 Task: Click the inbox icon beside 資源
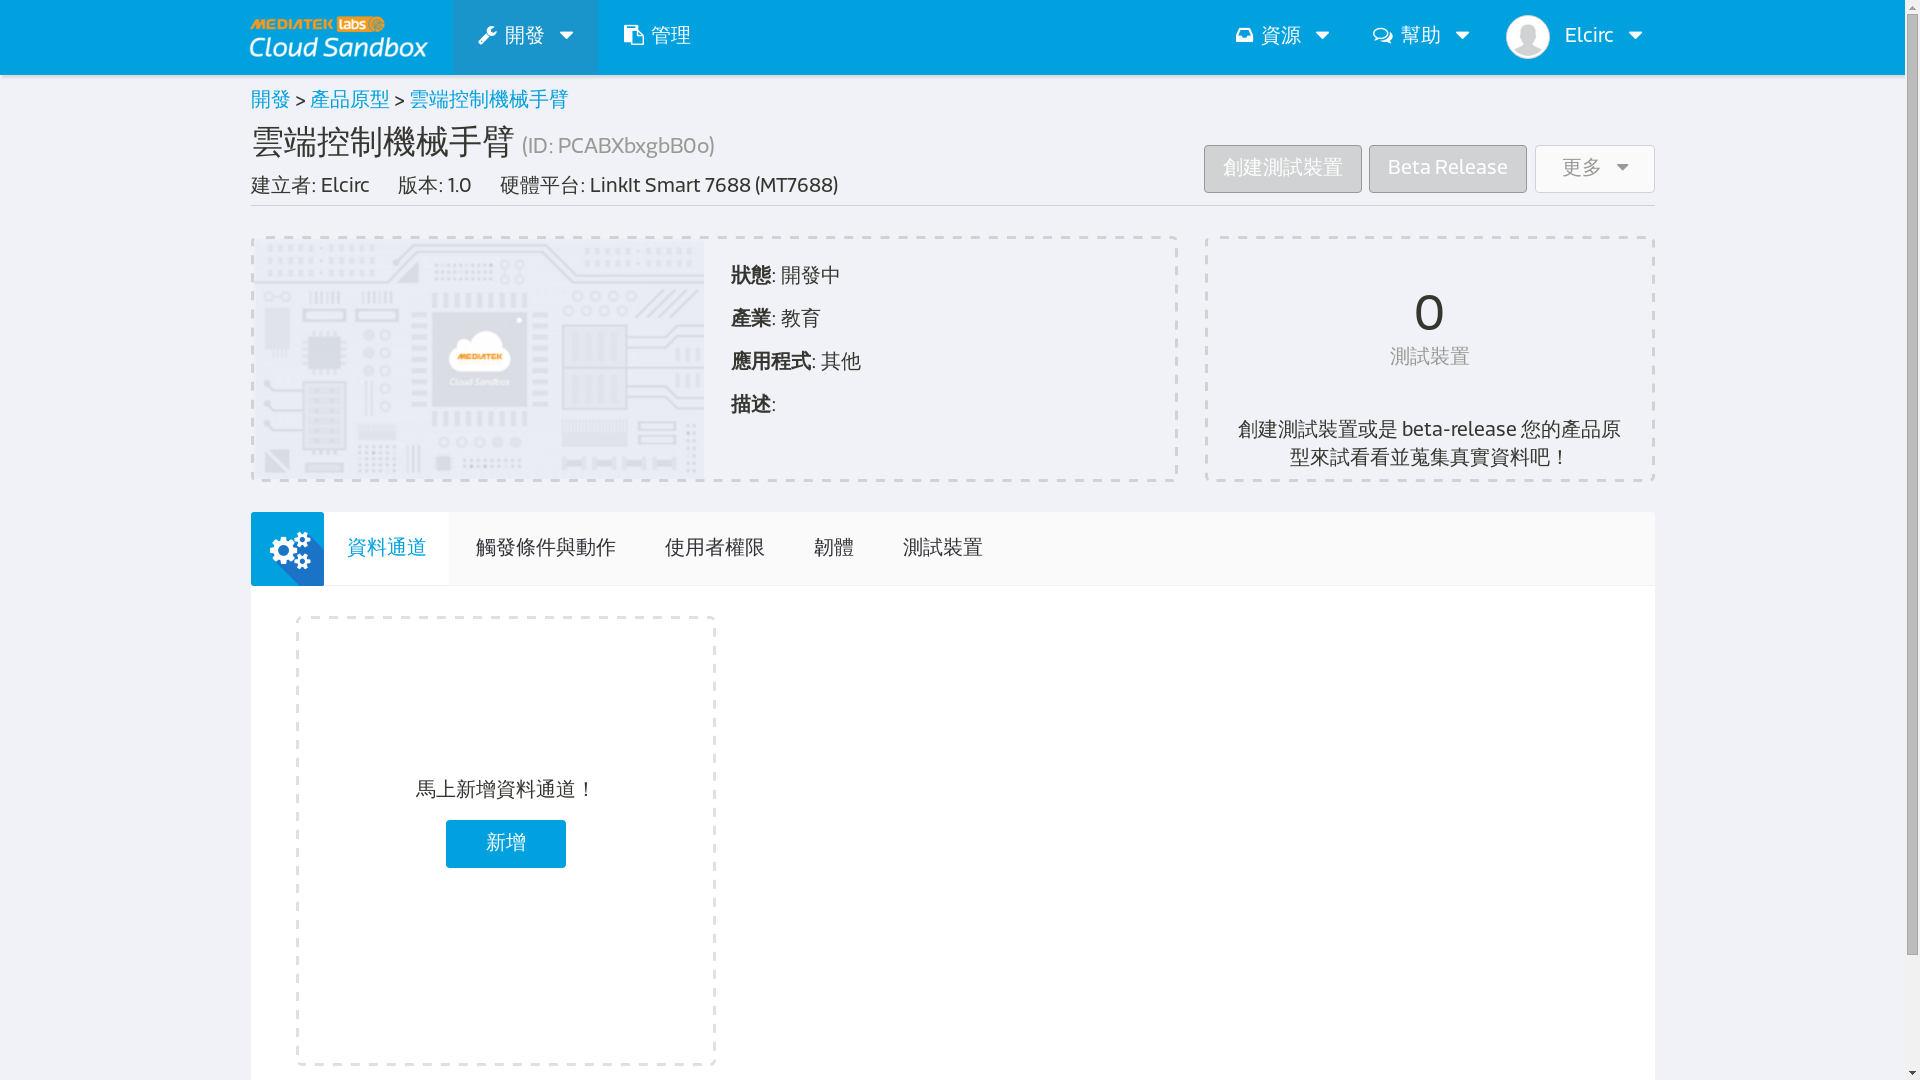point(1244,36)
